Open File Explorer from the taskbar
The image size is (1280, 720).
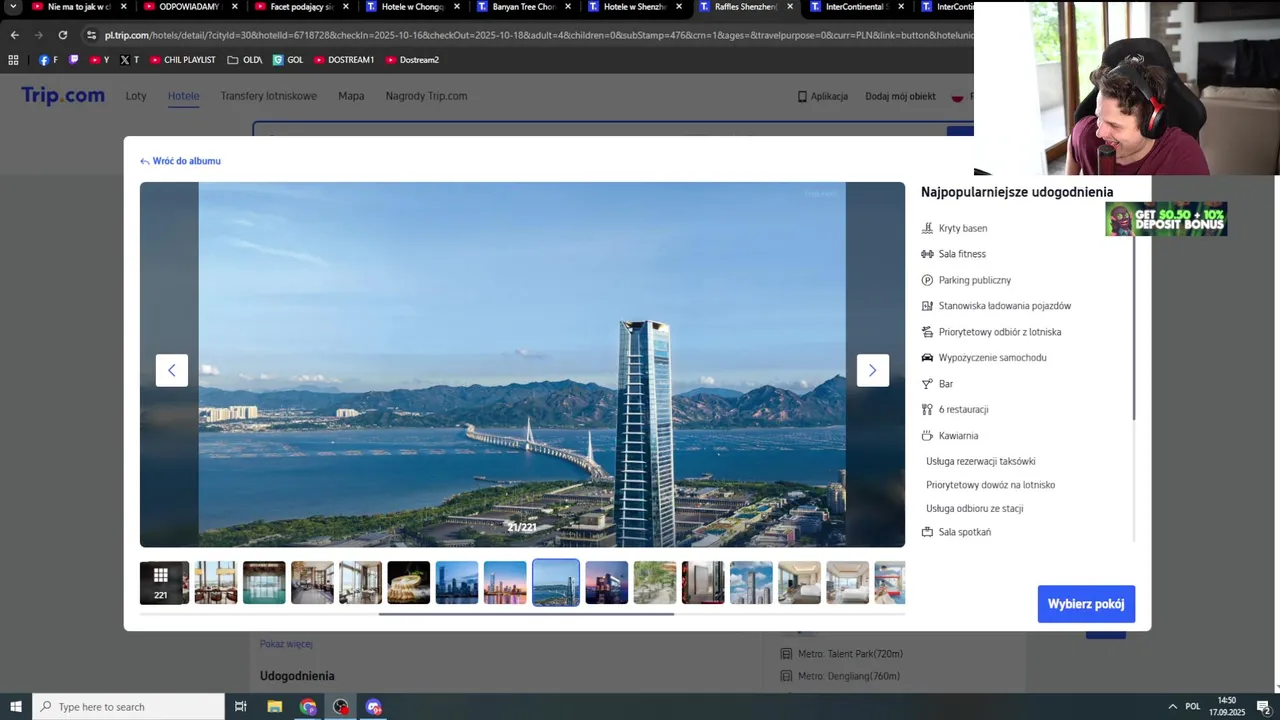[x=274, y=707]
